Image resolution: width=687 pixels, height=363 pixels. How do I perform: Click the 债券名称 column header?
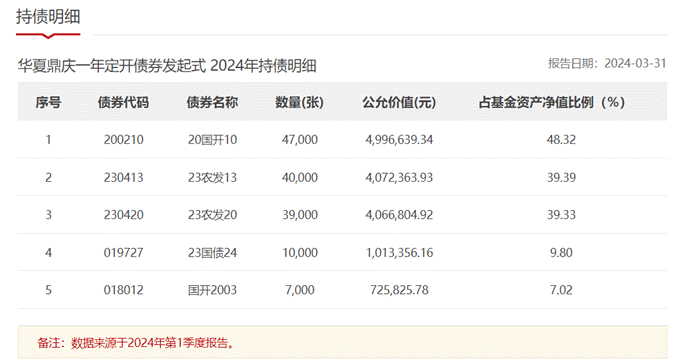click(x=212, y=102)
